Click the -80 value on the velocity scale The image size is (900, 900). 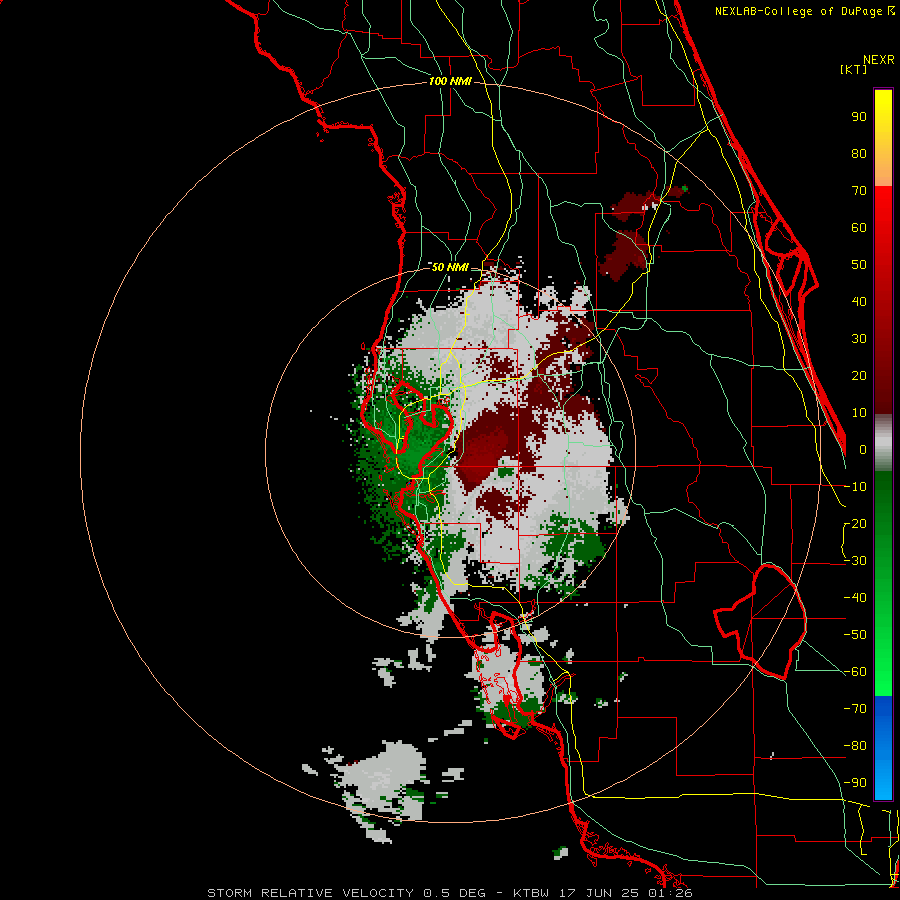(855, 746)
